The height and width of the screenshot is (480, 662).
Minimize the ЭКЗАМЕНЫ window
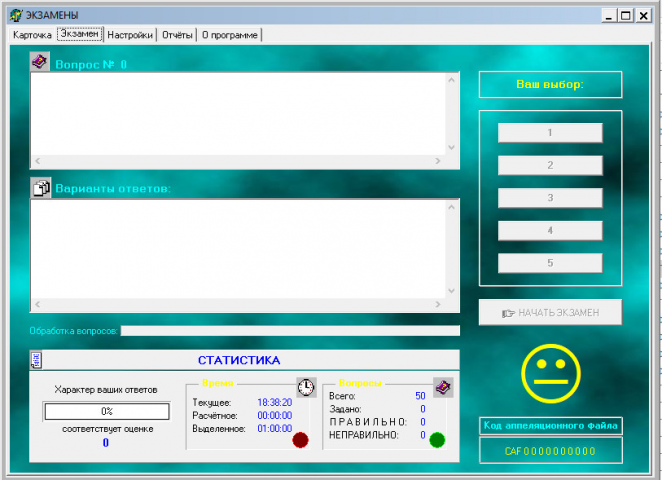pyautogui.click(x=608, y=16)
